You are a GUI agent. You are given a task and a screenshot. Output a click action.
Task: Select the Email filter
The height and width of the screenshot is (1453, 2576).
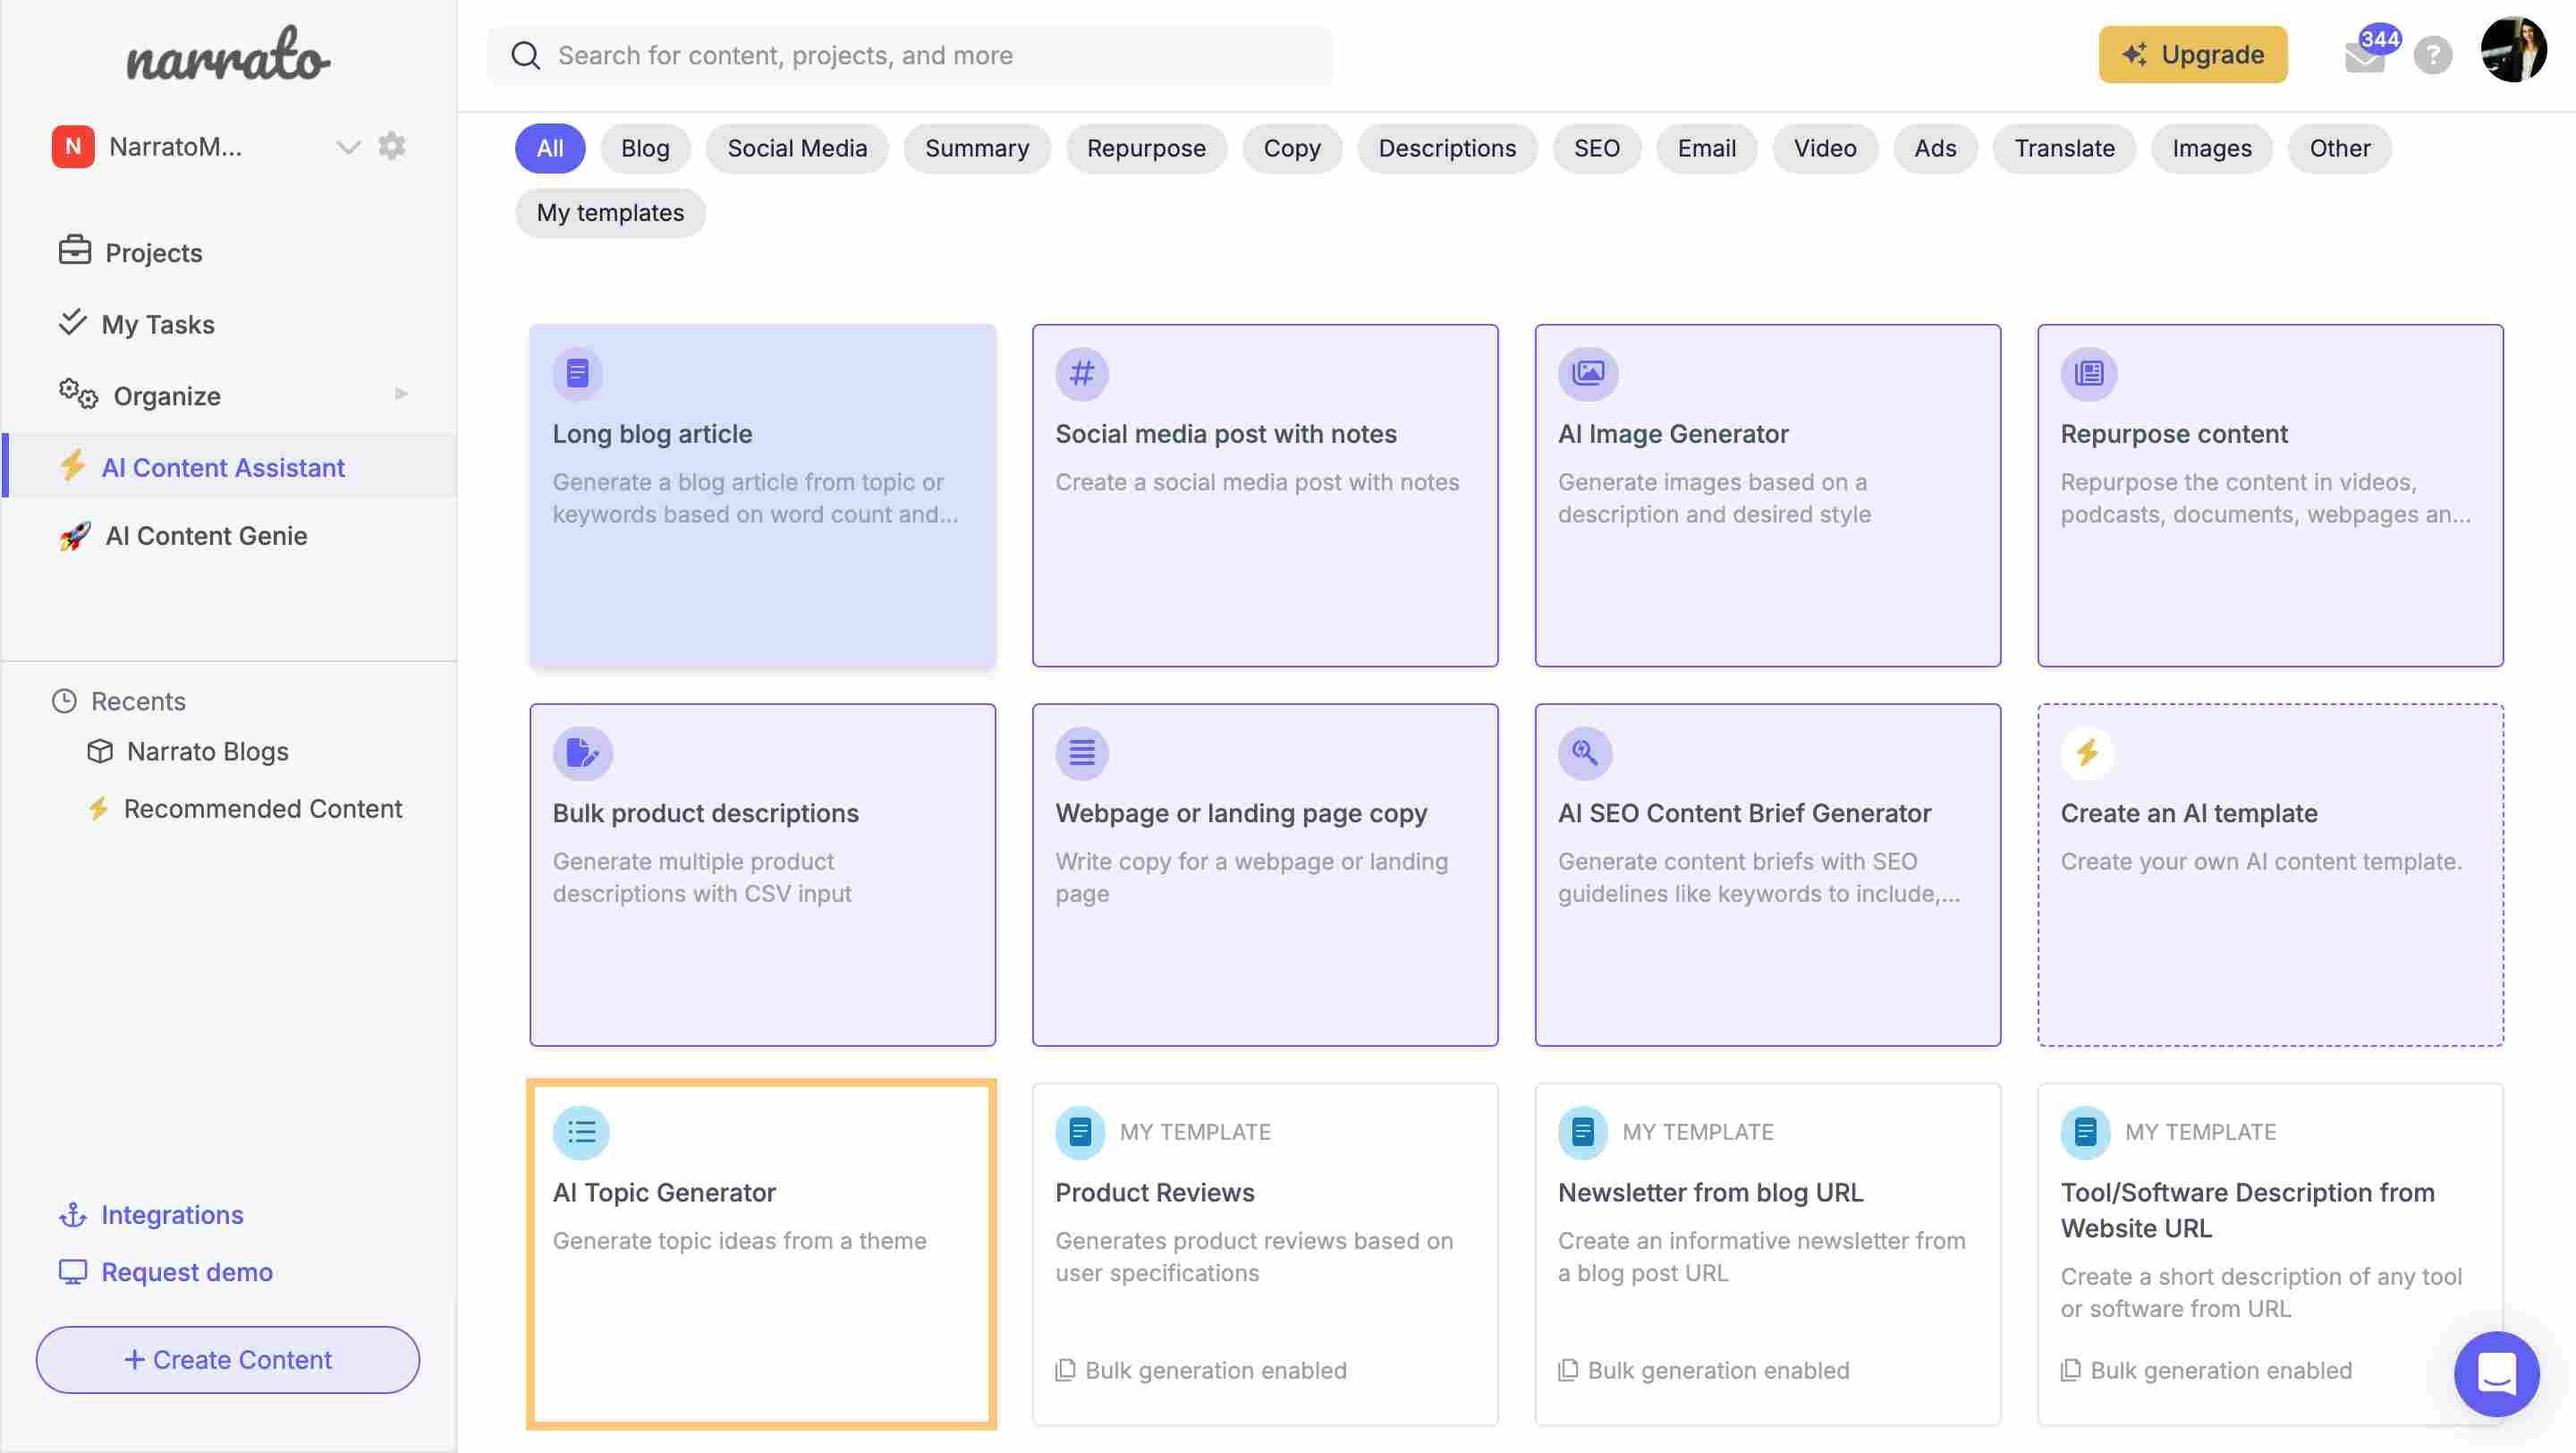(x=1706, y=148)
